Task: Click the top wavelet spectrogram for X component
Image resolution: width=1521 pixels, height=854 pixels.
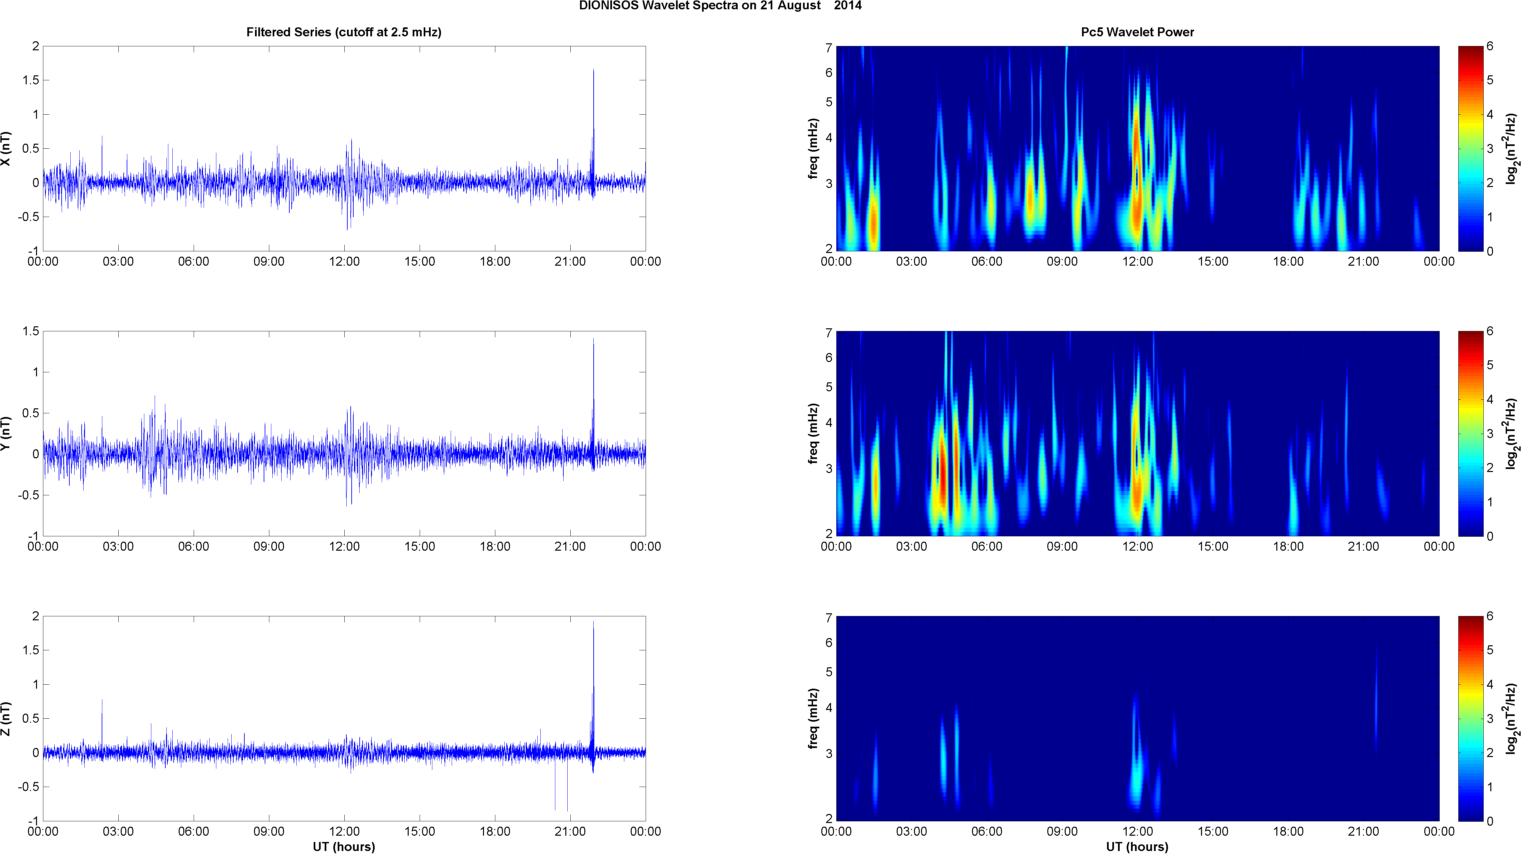Action: pos(1137,148)
